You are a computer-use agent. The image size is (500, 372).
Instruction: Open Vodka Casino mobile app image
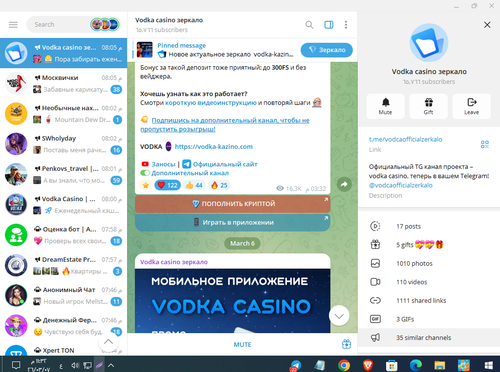pyautogui.click(x=233, y=301)
